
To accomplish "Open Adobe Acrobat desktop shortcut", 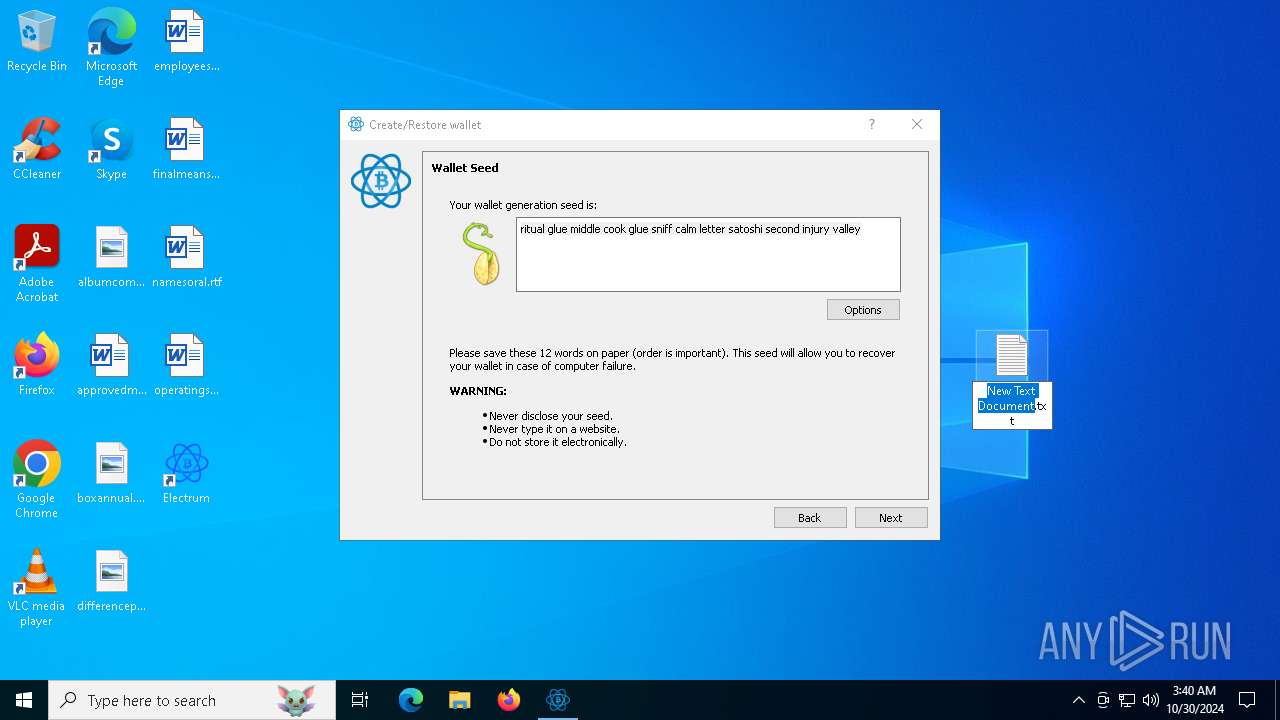I will [37, 264].
